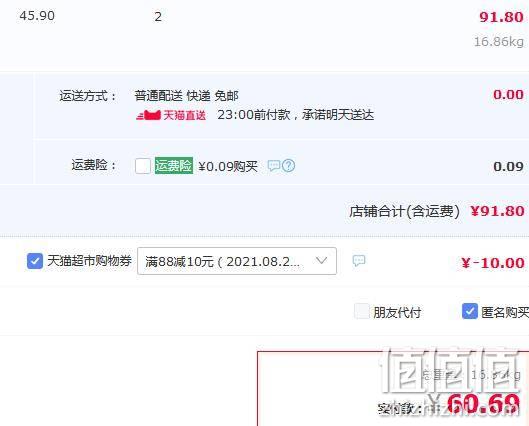Click the 天猫直送 cat logo icon
Viewport: 529px width, 426px height.
pos(148,115)
